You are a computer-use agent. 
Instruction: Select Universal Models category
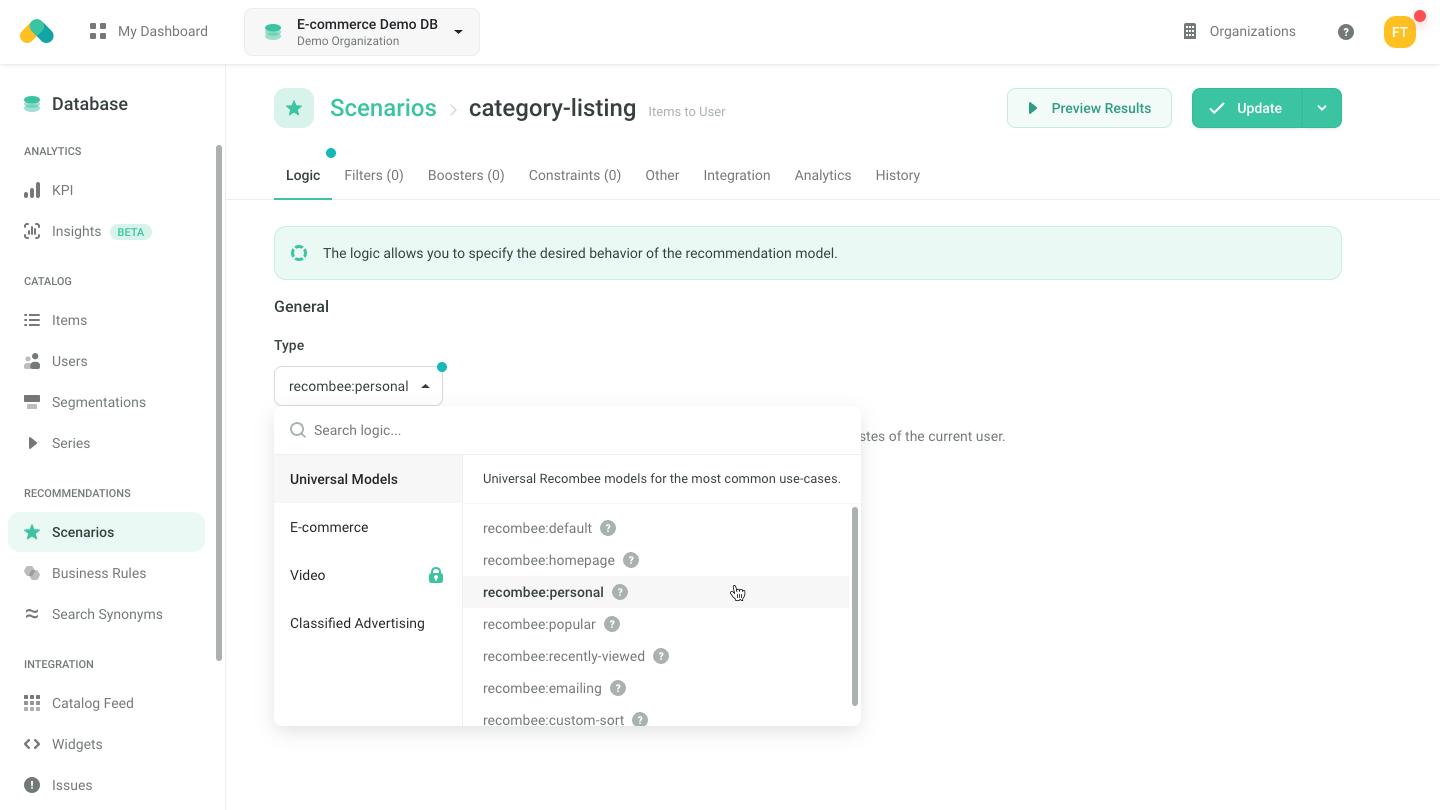coord(368,479)
